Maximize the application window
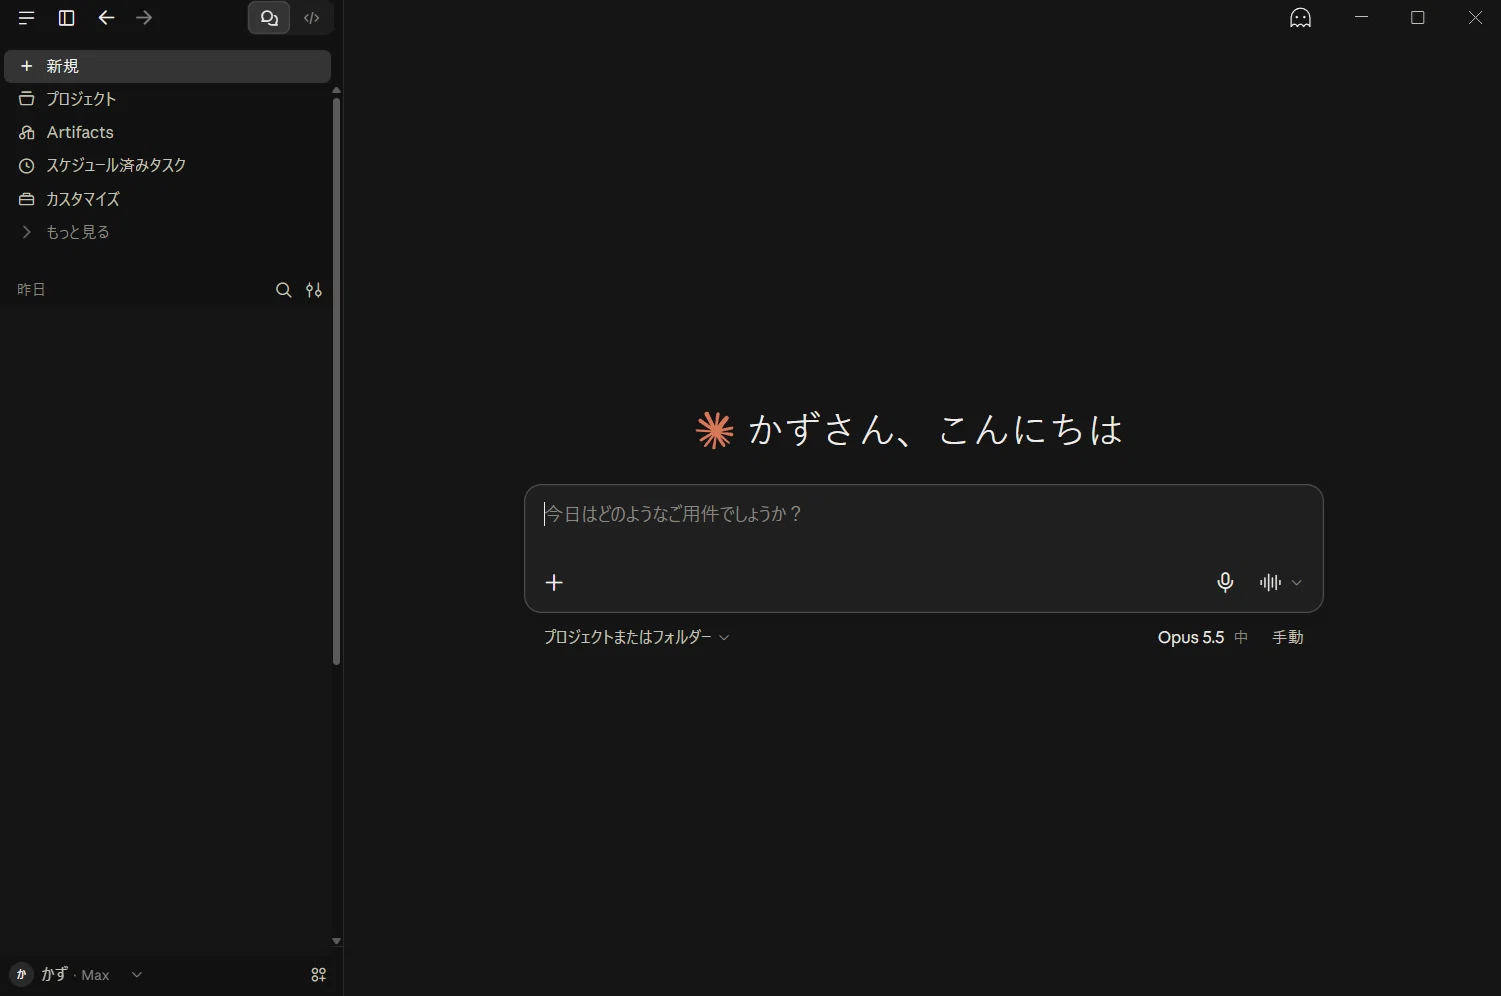The height and width of the screenshot is (996, 1501). point(1418,18)
